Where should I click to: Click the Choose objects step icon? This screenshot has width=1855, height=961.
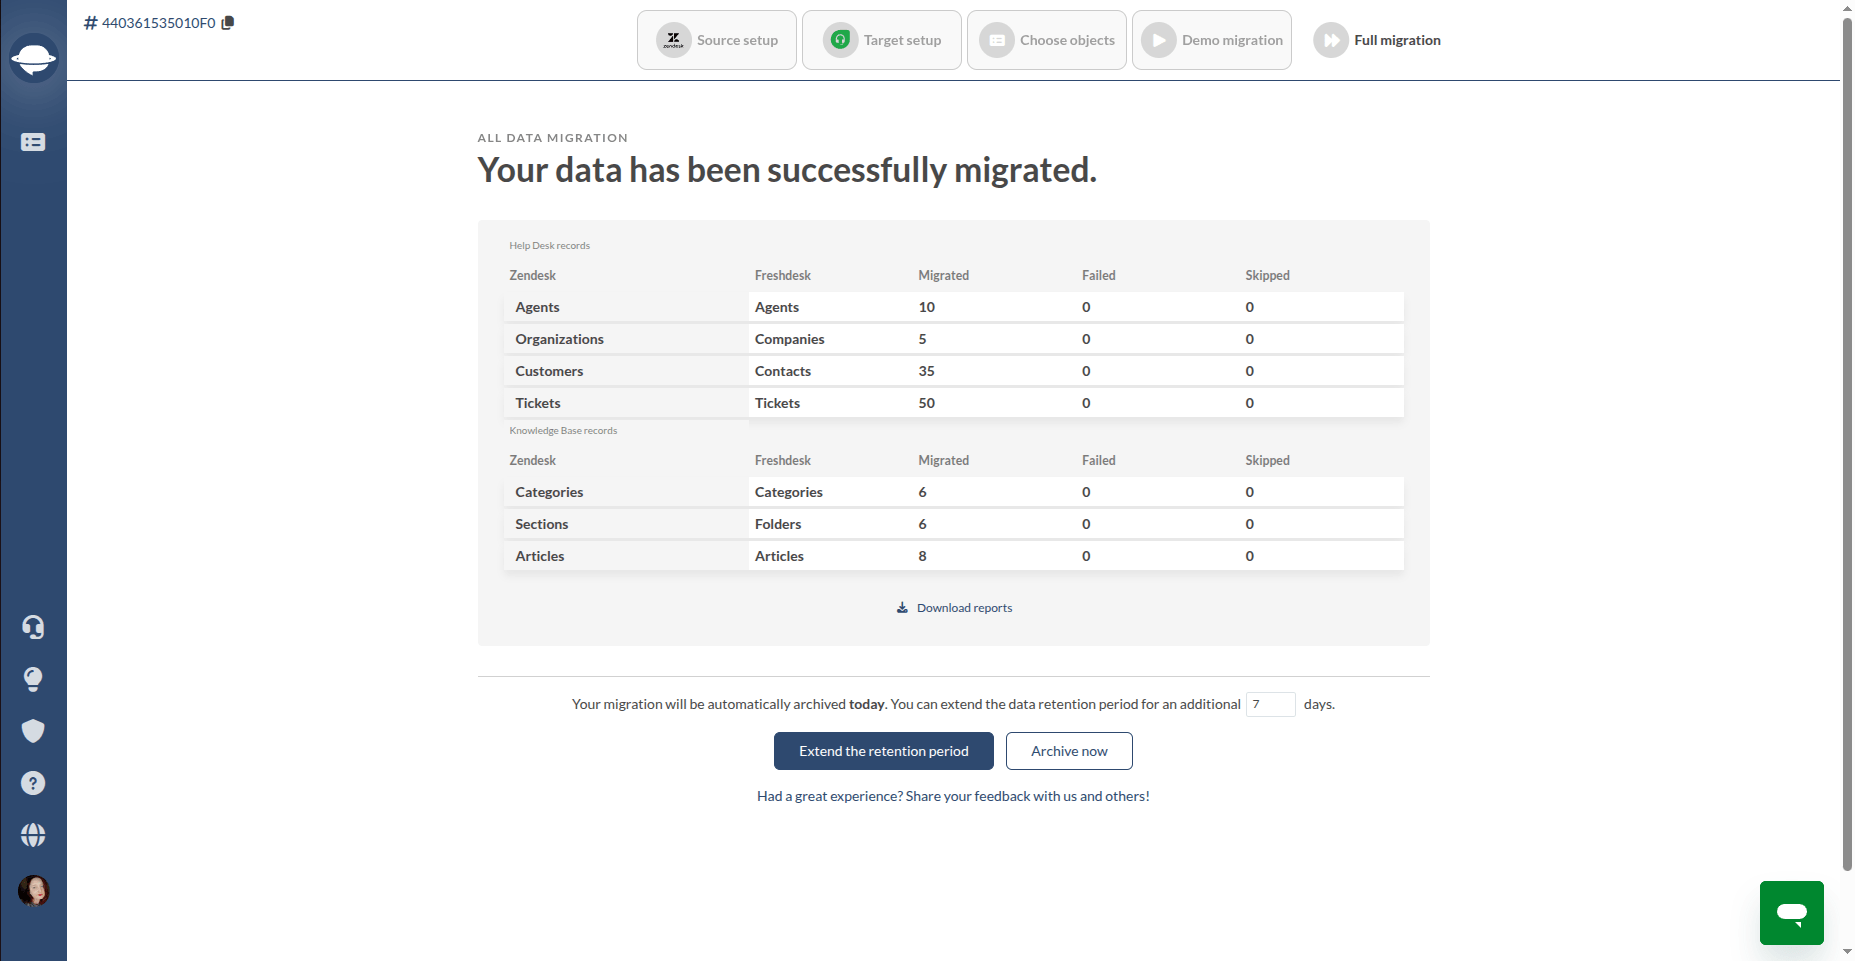997,40
